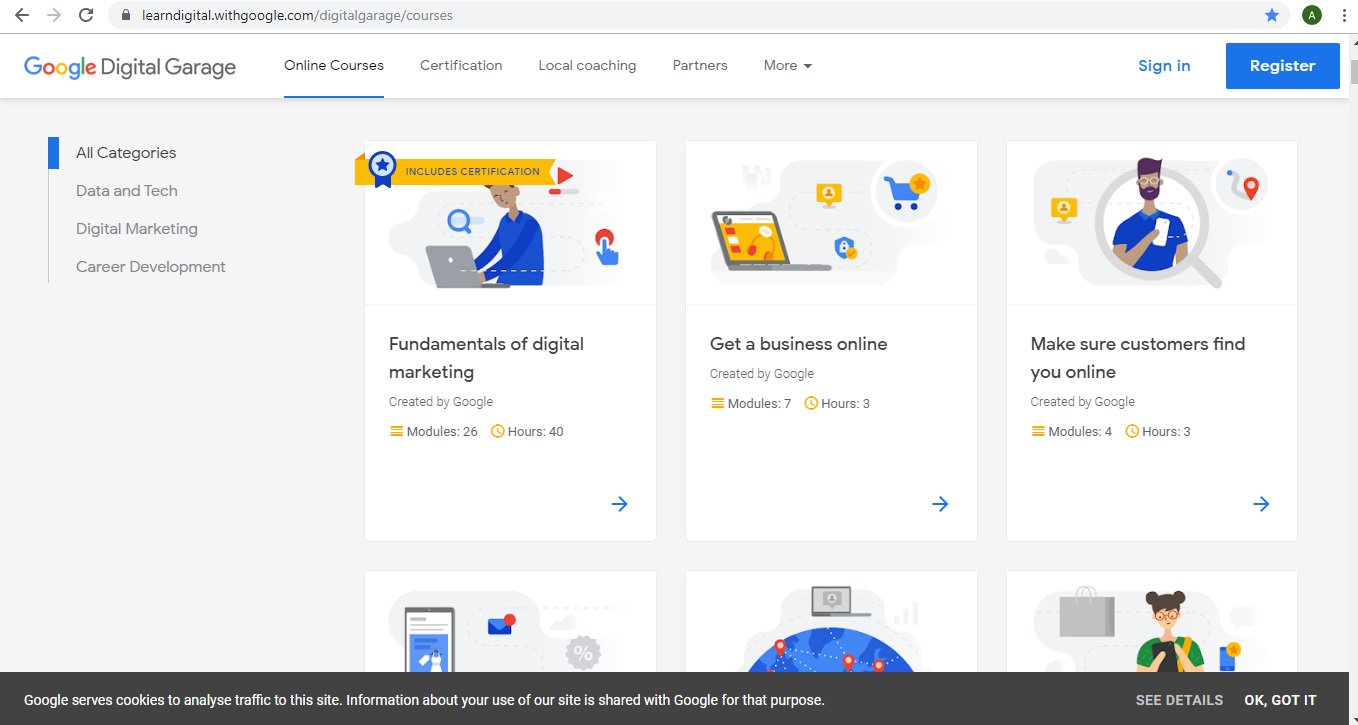Click 'Modules: 4' text
Screen dimensions: 1358x725
click(x=1080, y=432)
